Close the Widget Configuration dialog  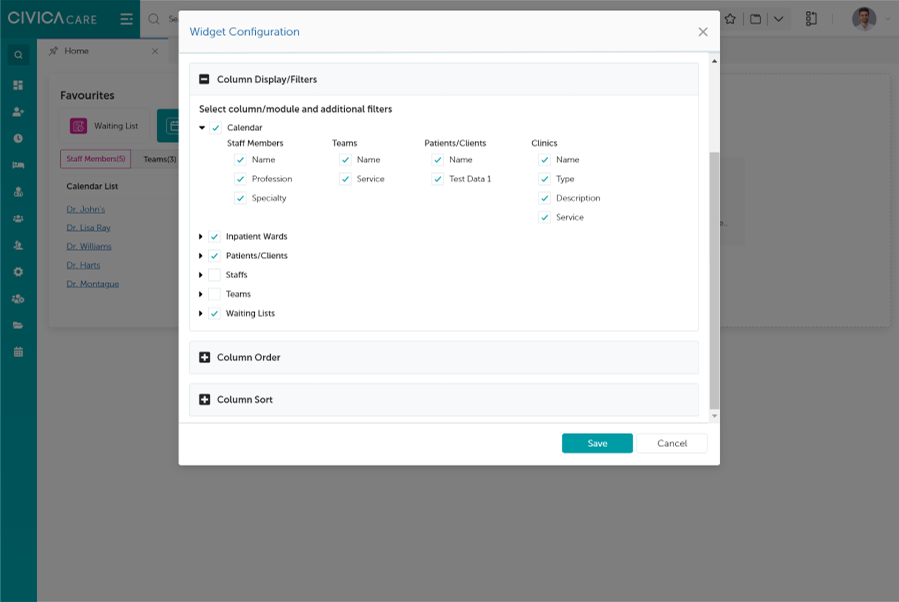point(703,32)
